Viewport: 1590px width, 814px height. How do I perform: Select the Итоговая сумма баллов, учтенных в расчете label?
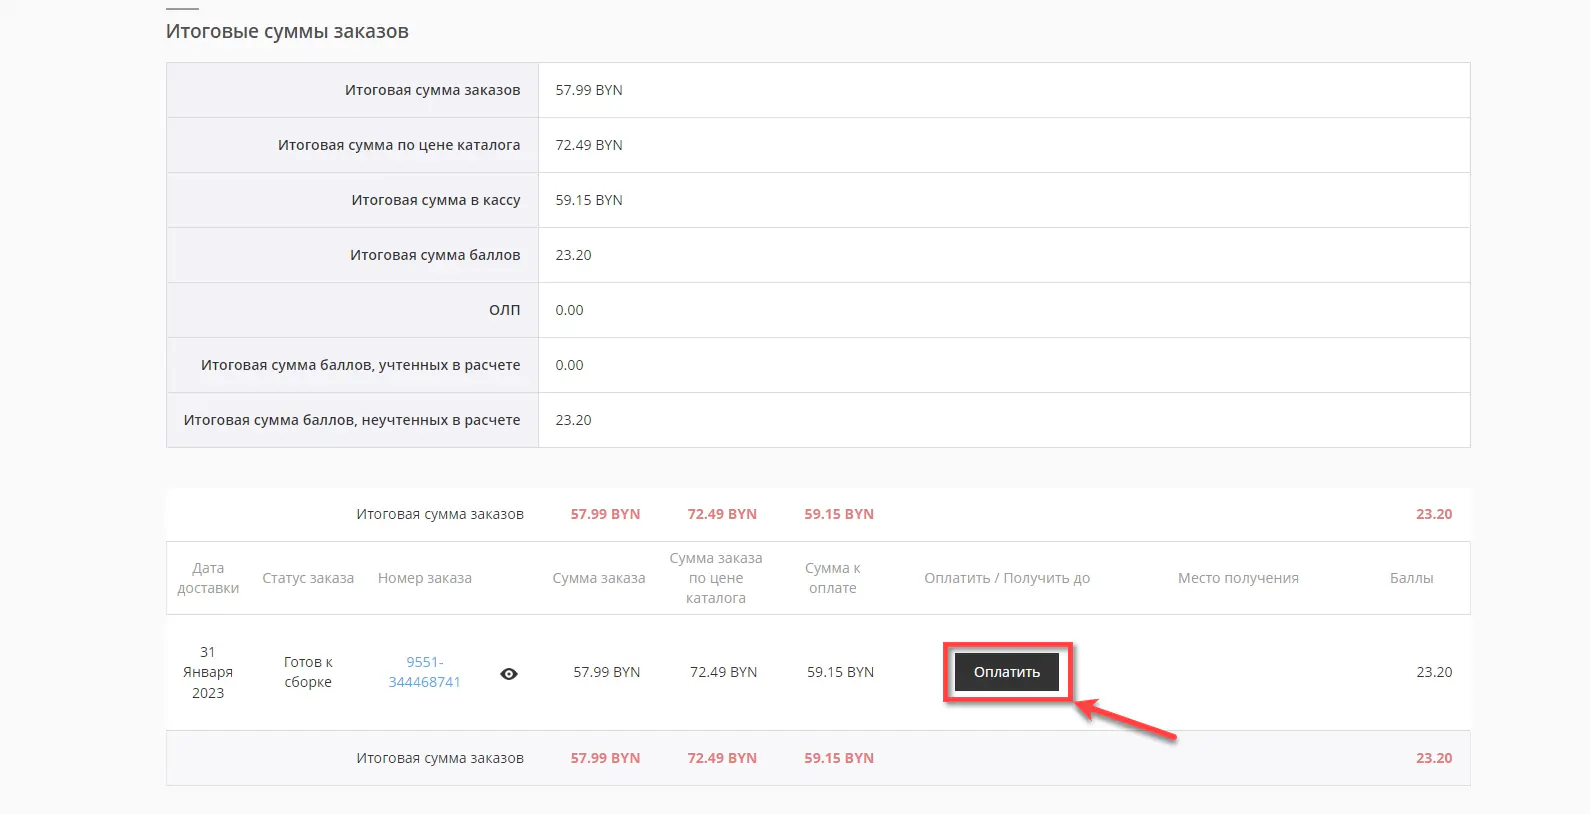360,365
